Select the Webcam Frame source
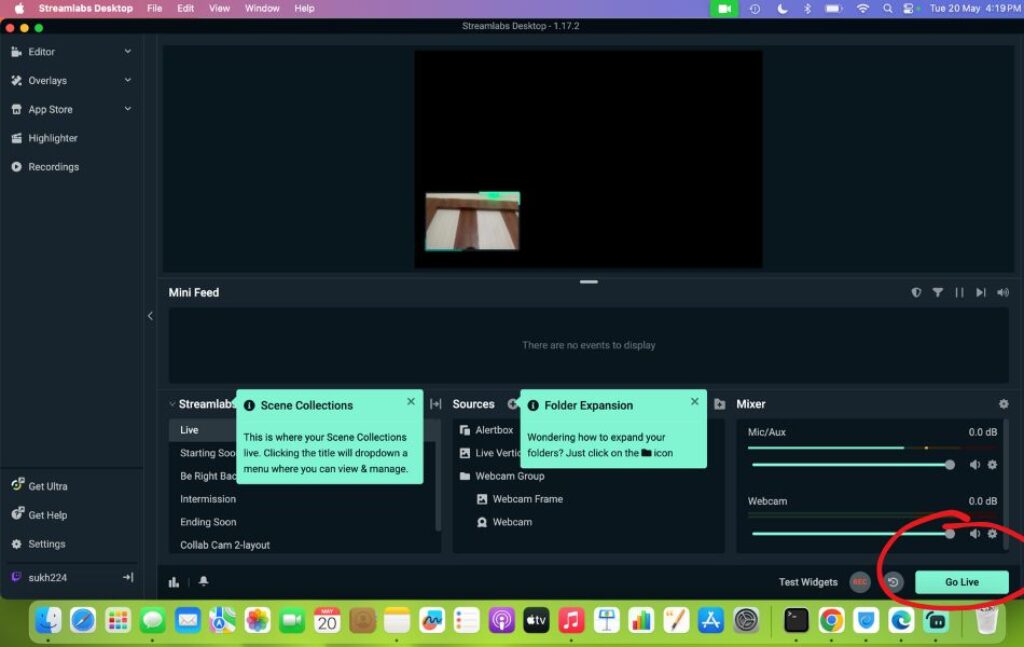This screenshot has height=647, width=1024. [x=527, y=499]
